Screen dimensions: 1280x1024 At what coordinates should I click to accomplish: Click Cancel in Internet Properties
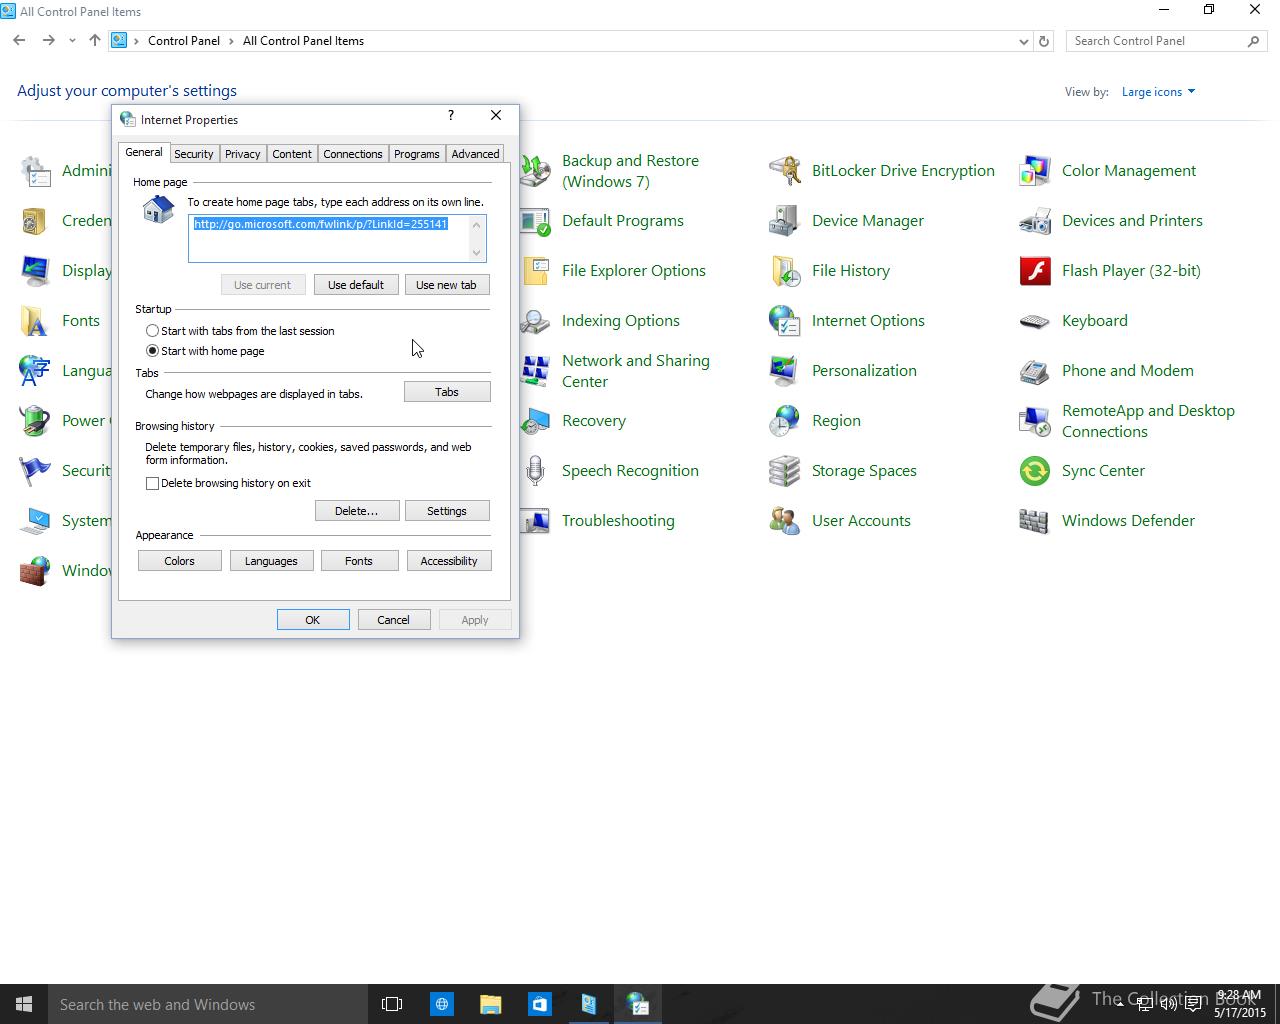394,620
